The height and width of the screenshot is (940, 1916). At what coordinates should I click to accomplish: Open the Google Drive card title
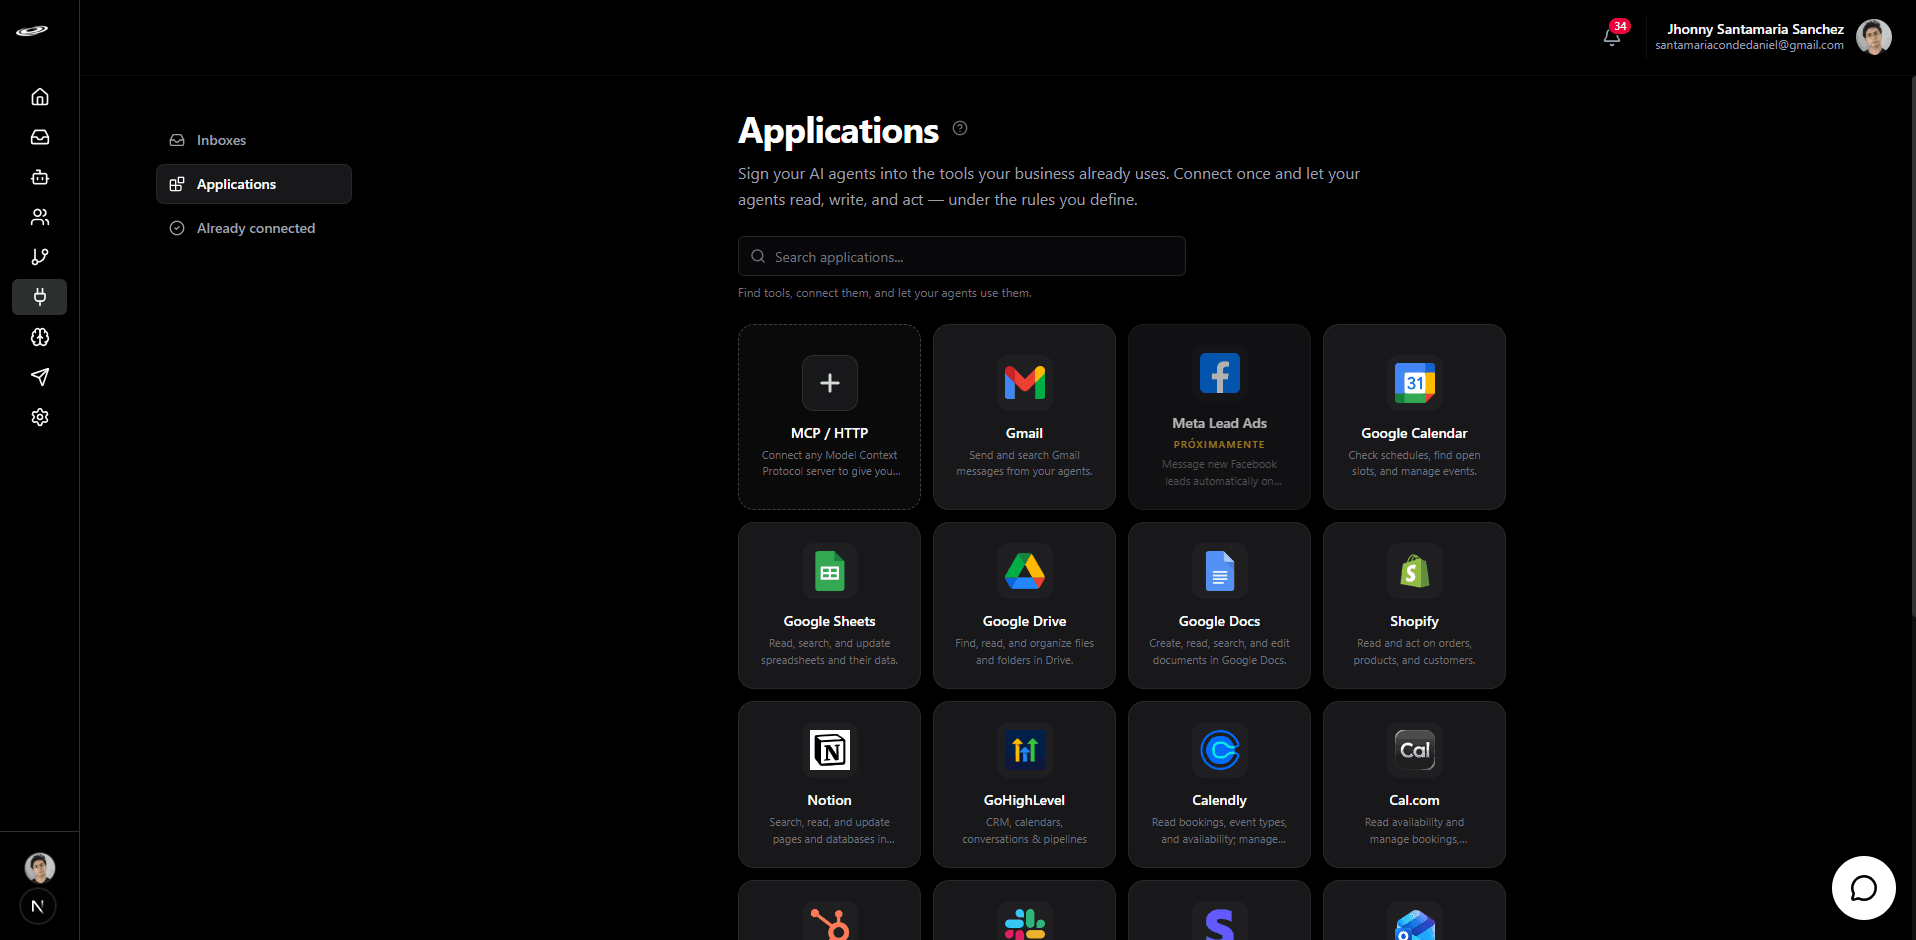click(x=1025, y=621)
